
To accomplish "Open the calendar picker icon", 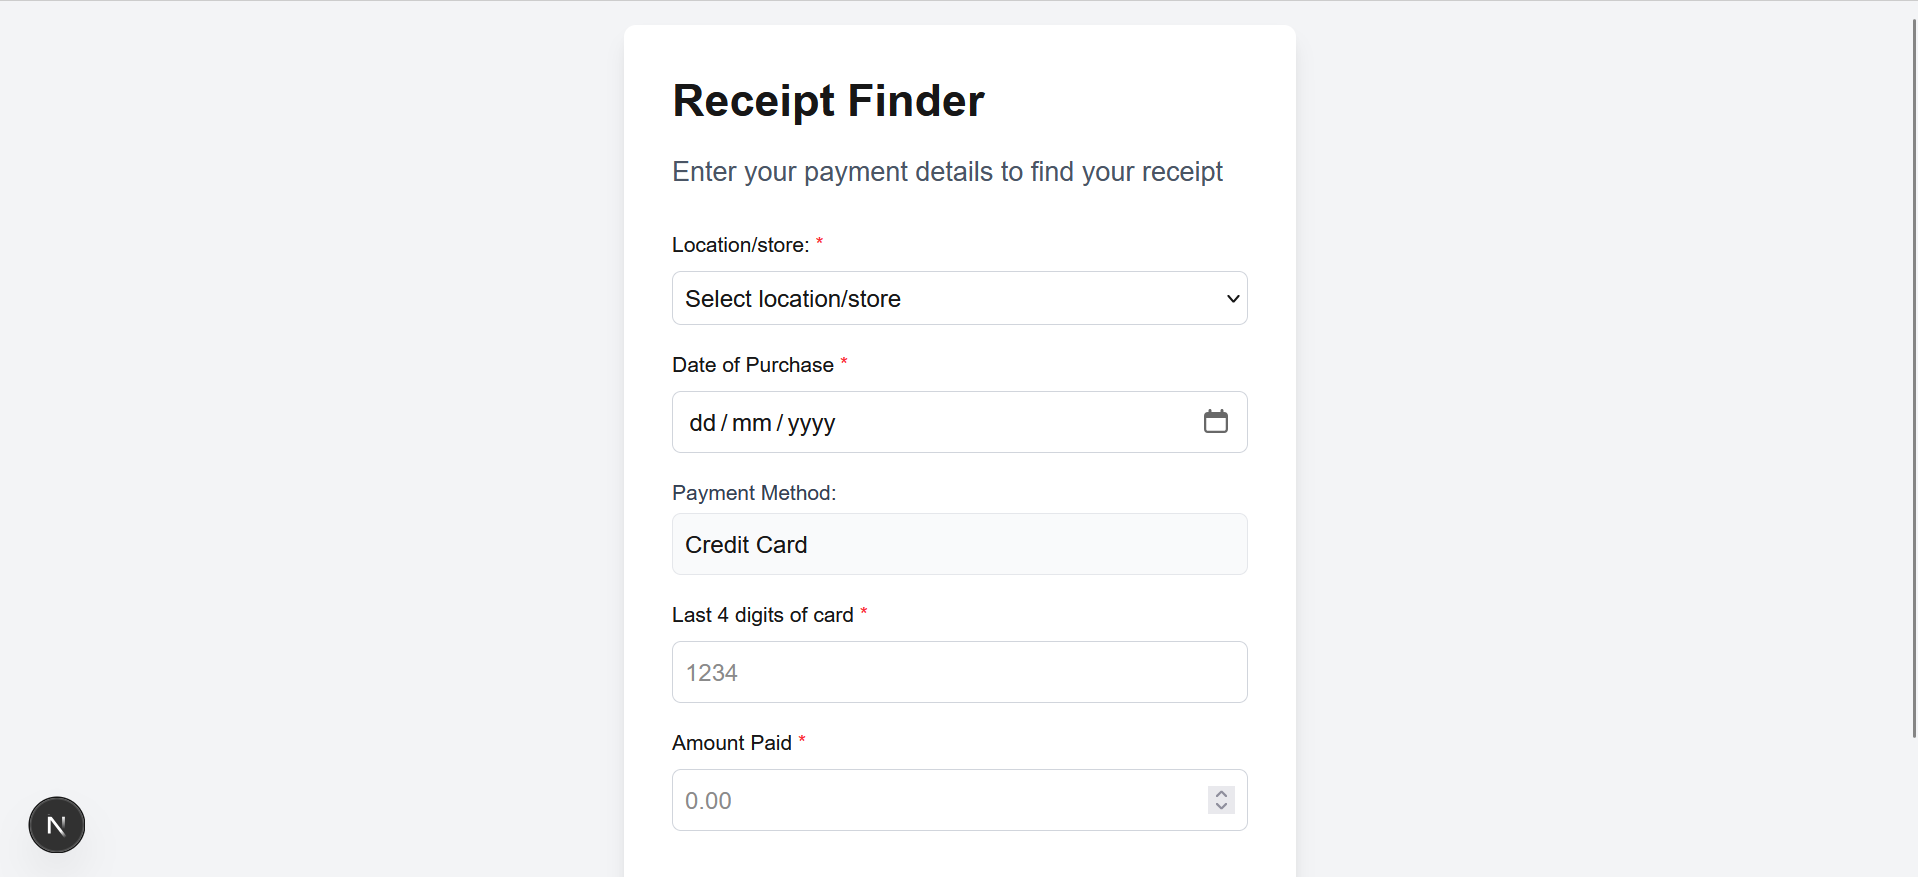I will pos(1215,421).
